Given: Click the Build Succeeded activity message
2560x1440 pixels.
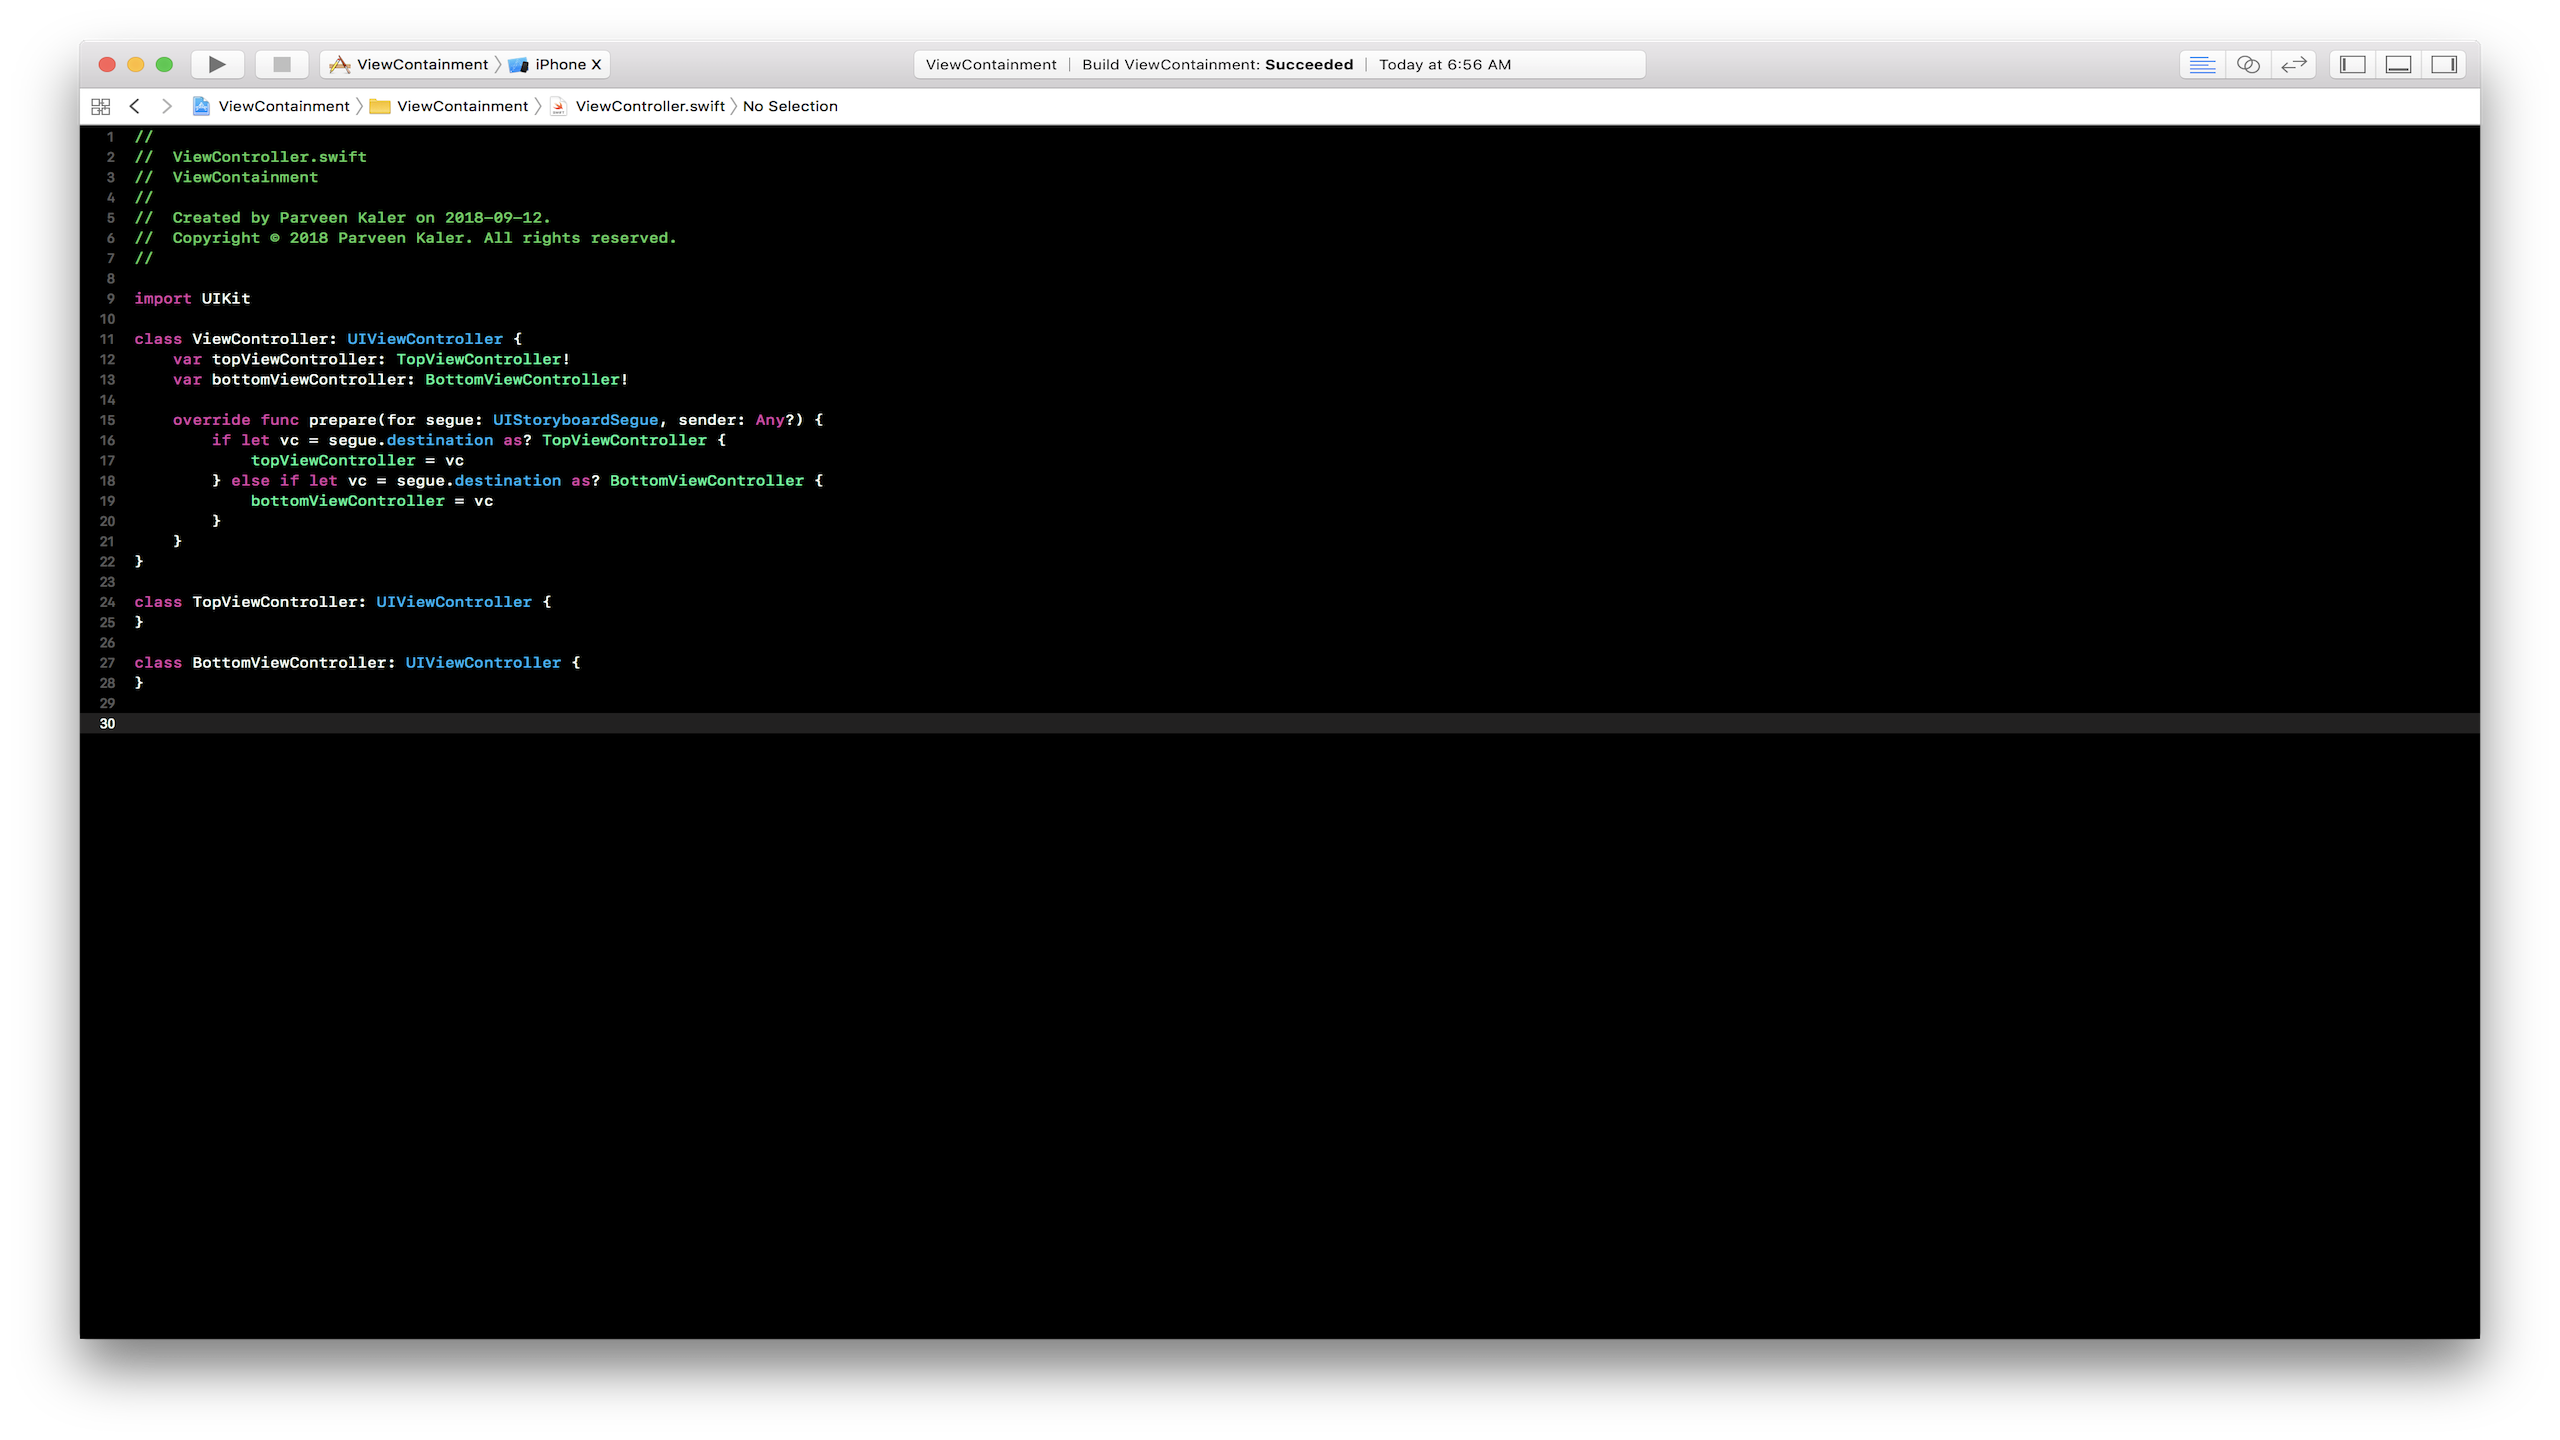Looking at the screenshot, I should coord(1218,64).
